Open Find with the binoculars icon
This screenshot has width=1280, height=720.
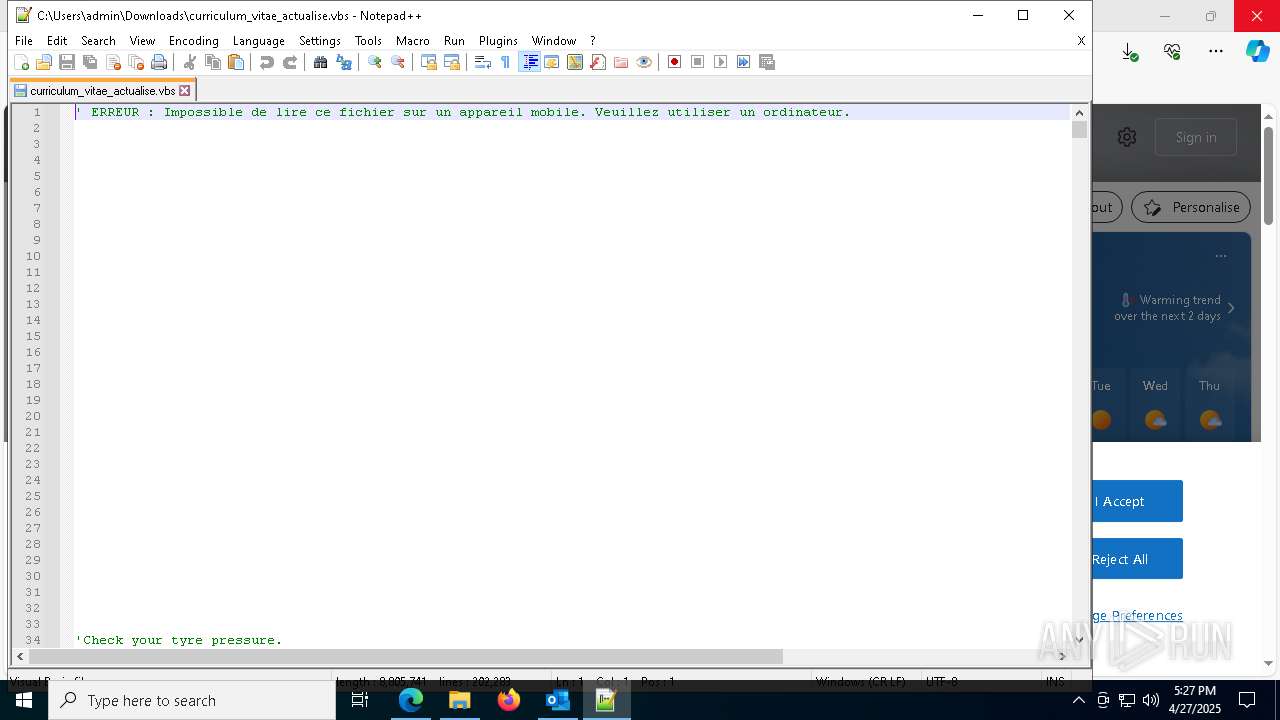coord(321,62)
